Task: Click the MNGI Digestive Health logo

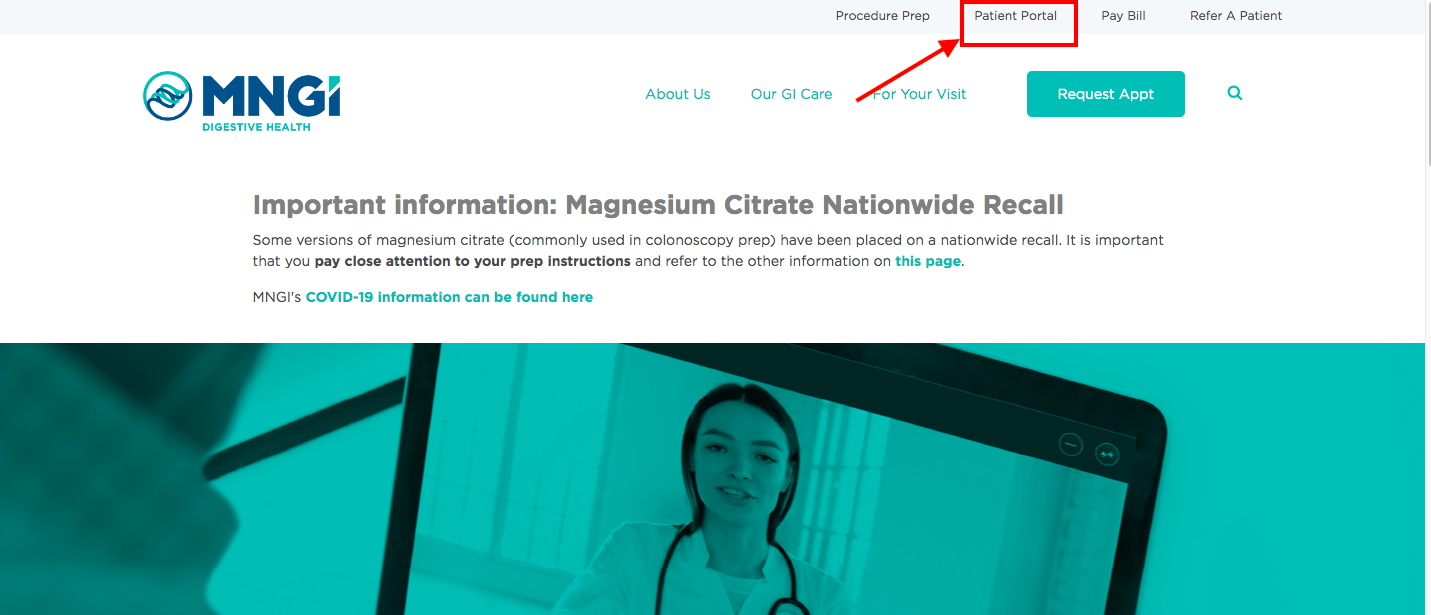Action: (x=242, y=102)
